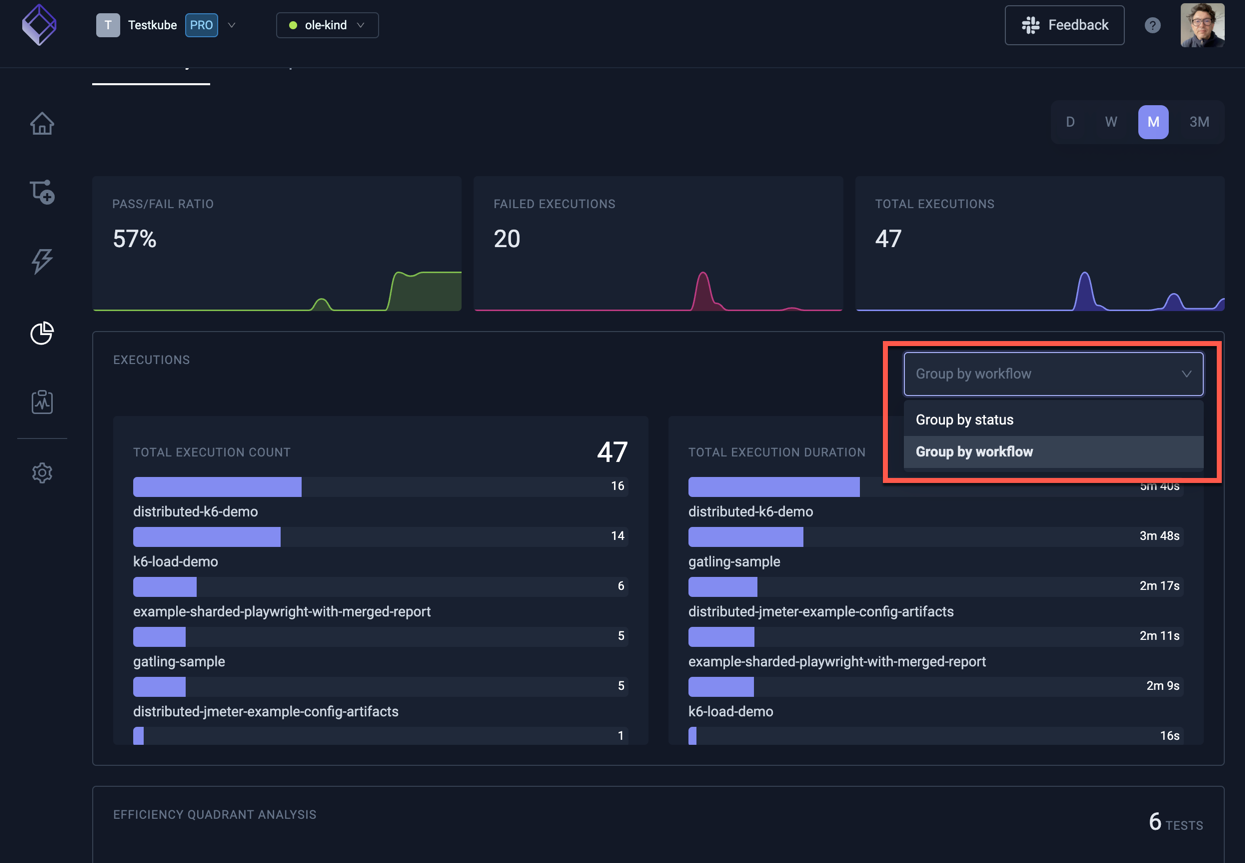This screenshot has height=863, width=1245.
Task: Open the Group by workflow combo box
Action: tap(1054, 374)
